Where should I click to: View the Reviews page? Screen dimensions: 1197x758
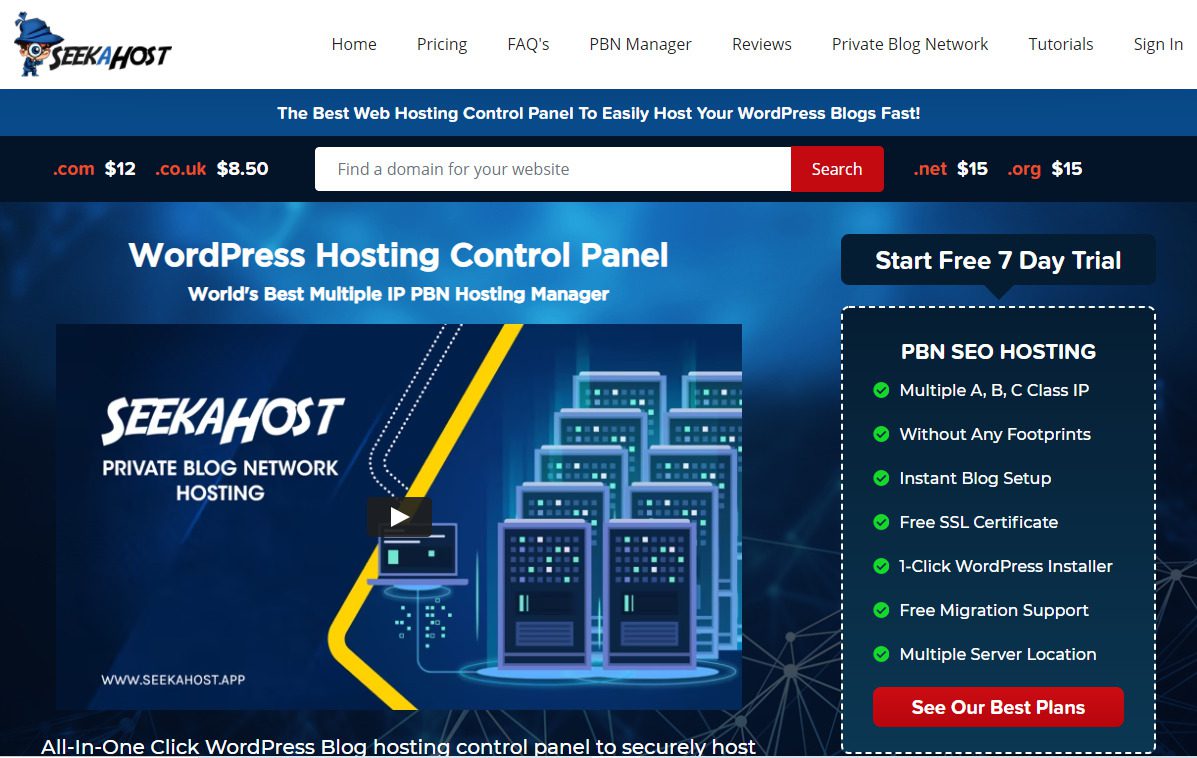761,44
